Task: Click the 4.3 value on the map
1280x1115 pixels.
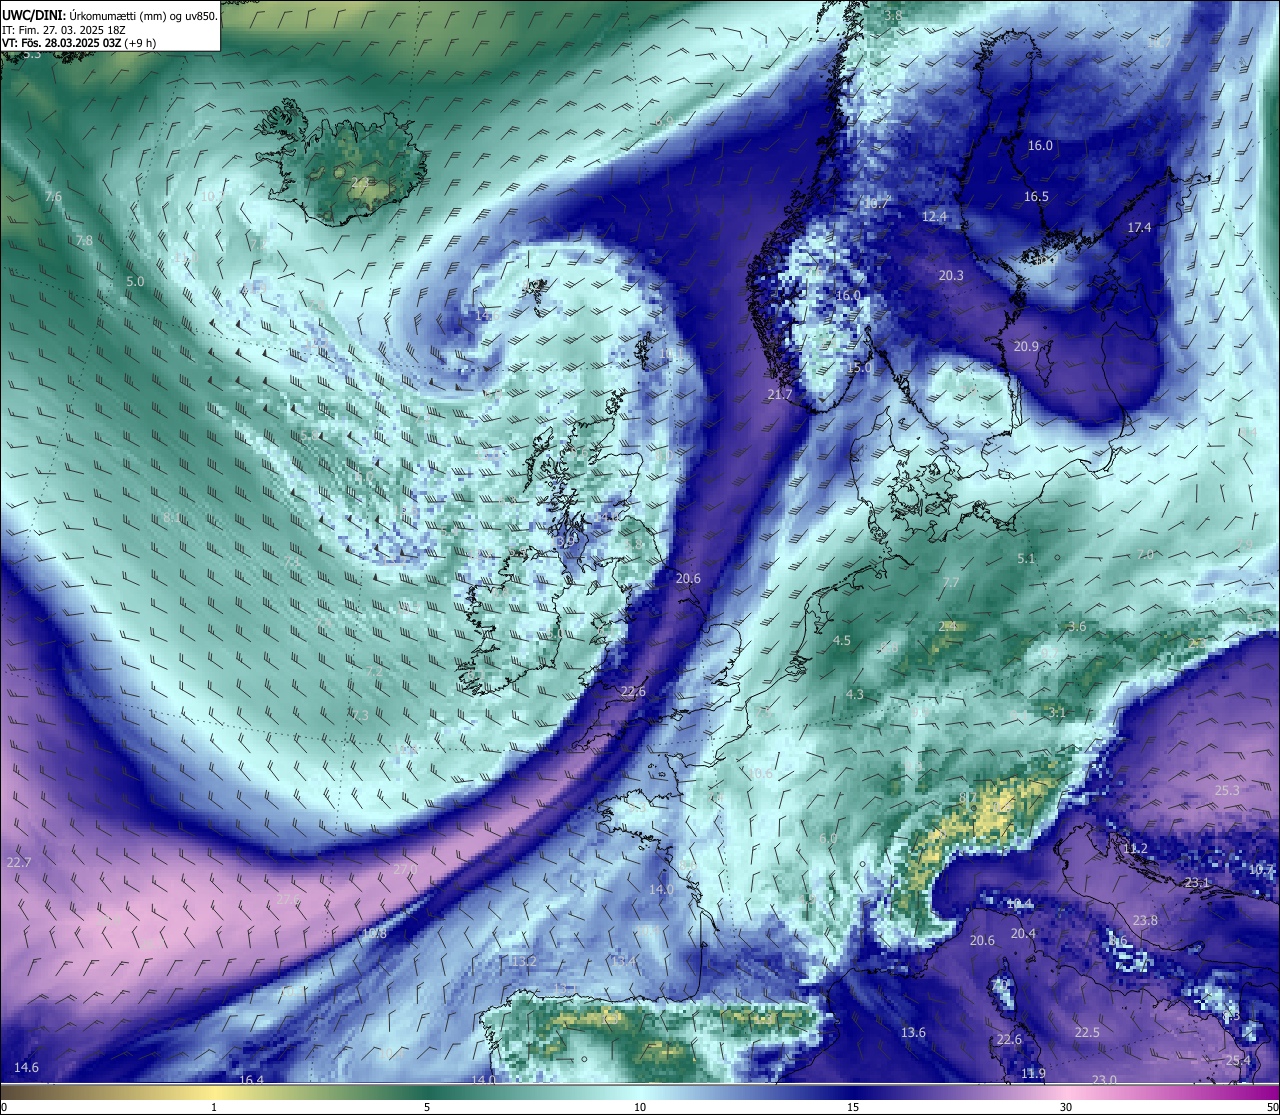Action: click(855, 693)
